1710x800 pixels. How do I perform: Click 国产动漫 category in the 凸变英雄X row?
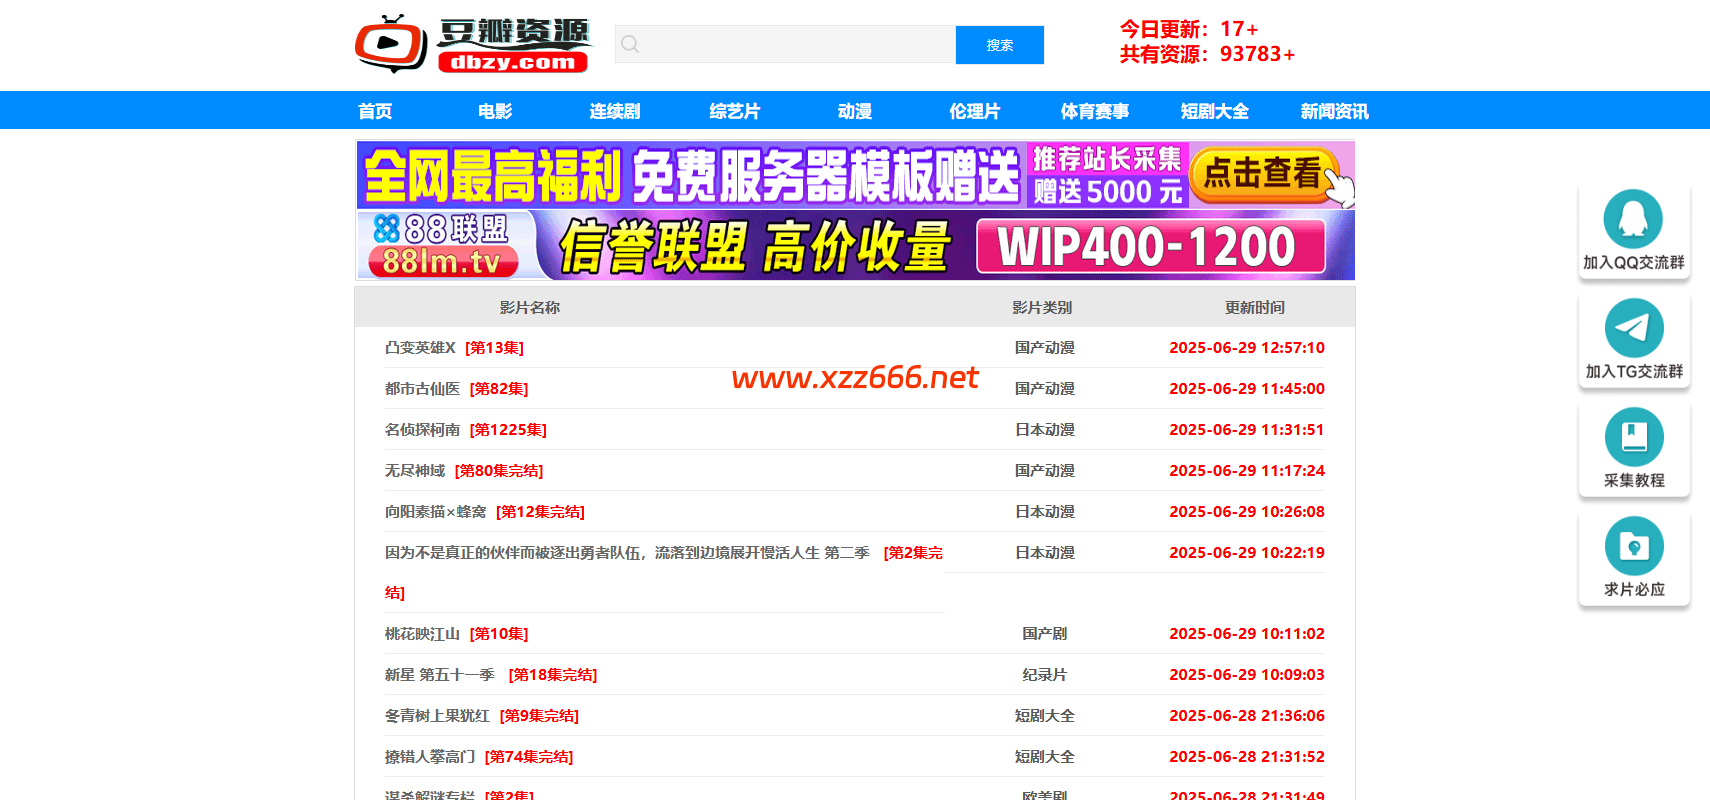click(x=1044, y=348)
